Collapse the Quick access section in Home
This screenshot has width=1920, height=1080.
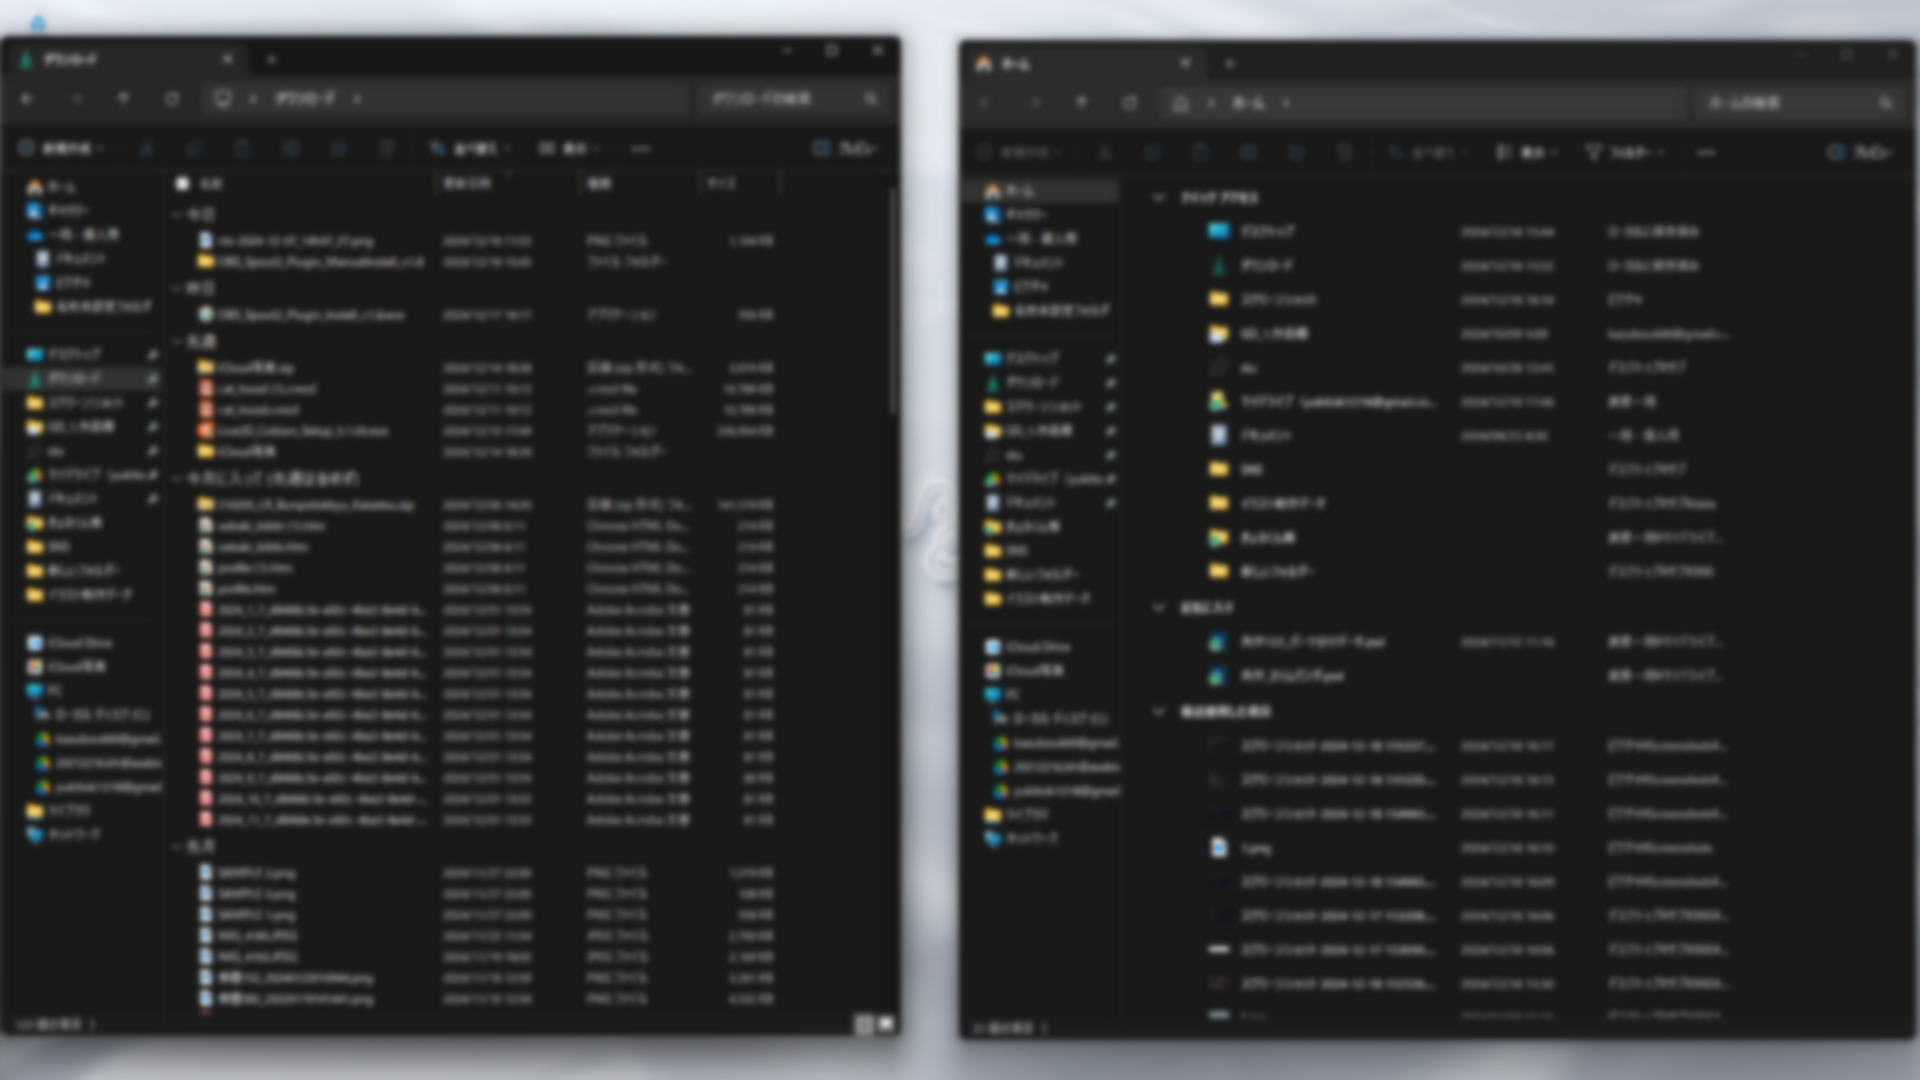coord(1159,198)
